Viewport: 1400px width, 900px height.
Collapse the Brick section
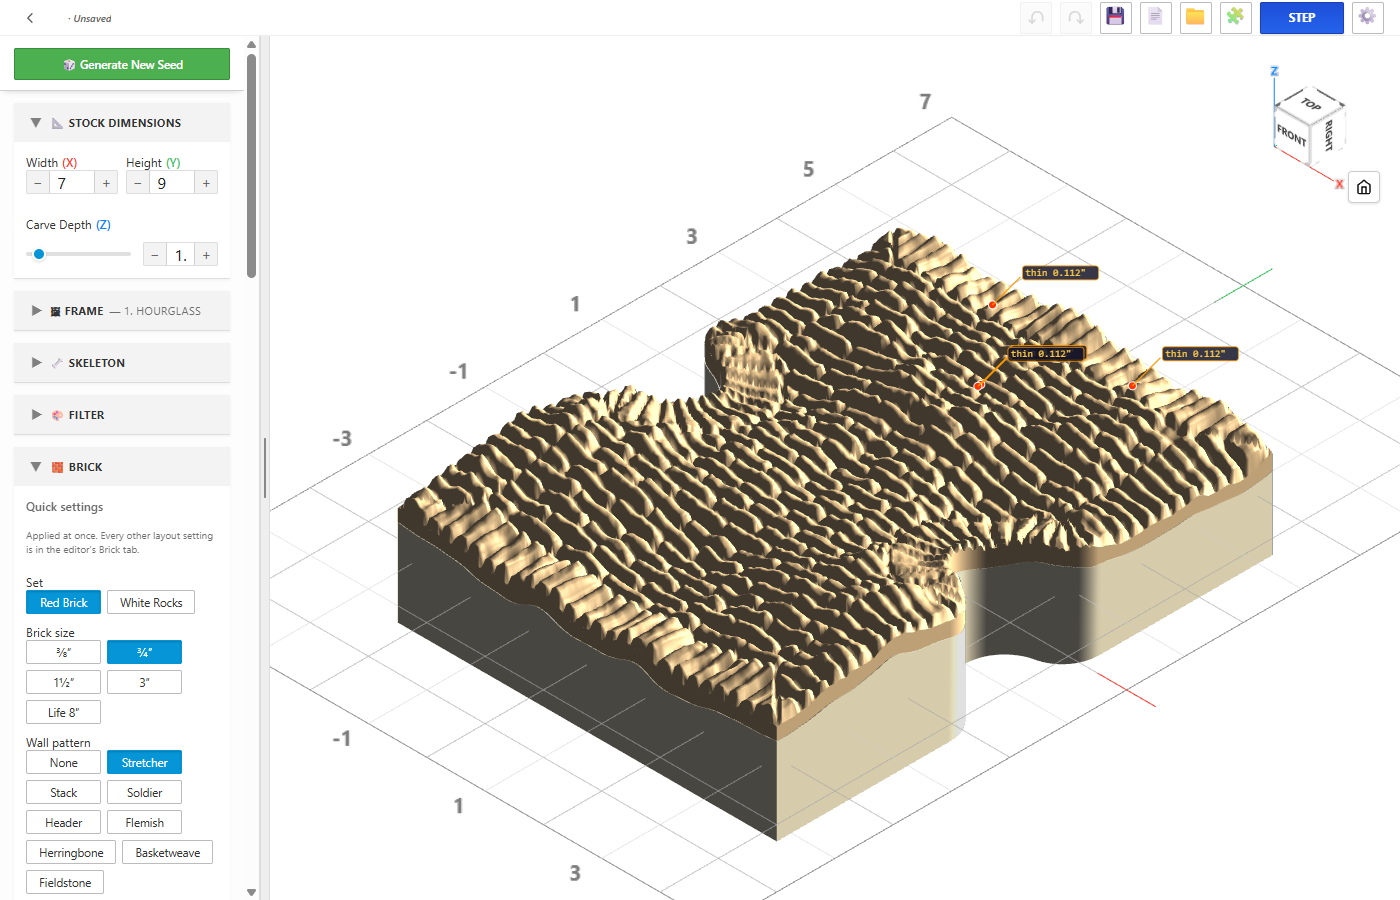(122, 467)
